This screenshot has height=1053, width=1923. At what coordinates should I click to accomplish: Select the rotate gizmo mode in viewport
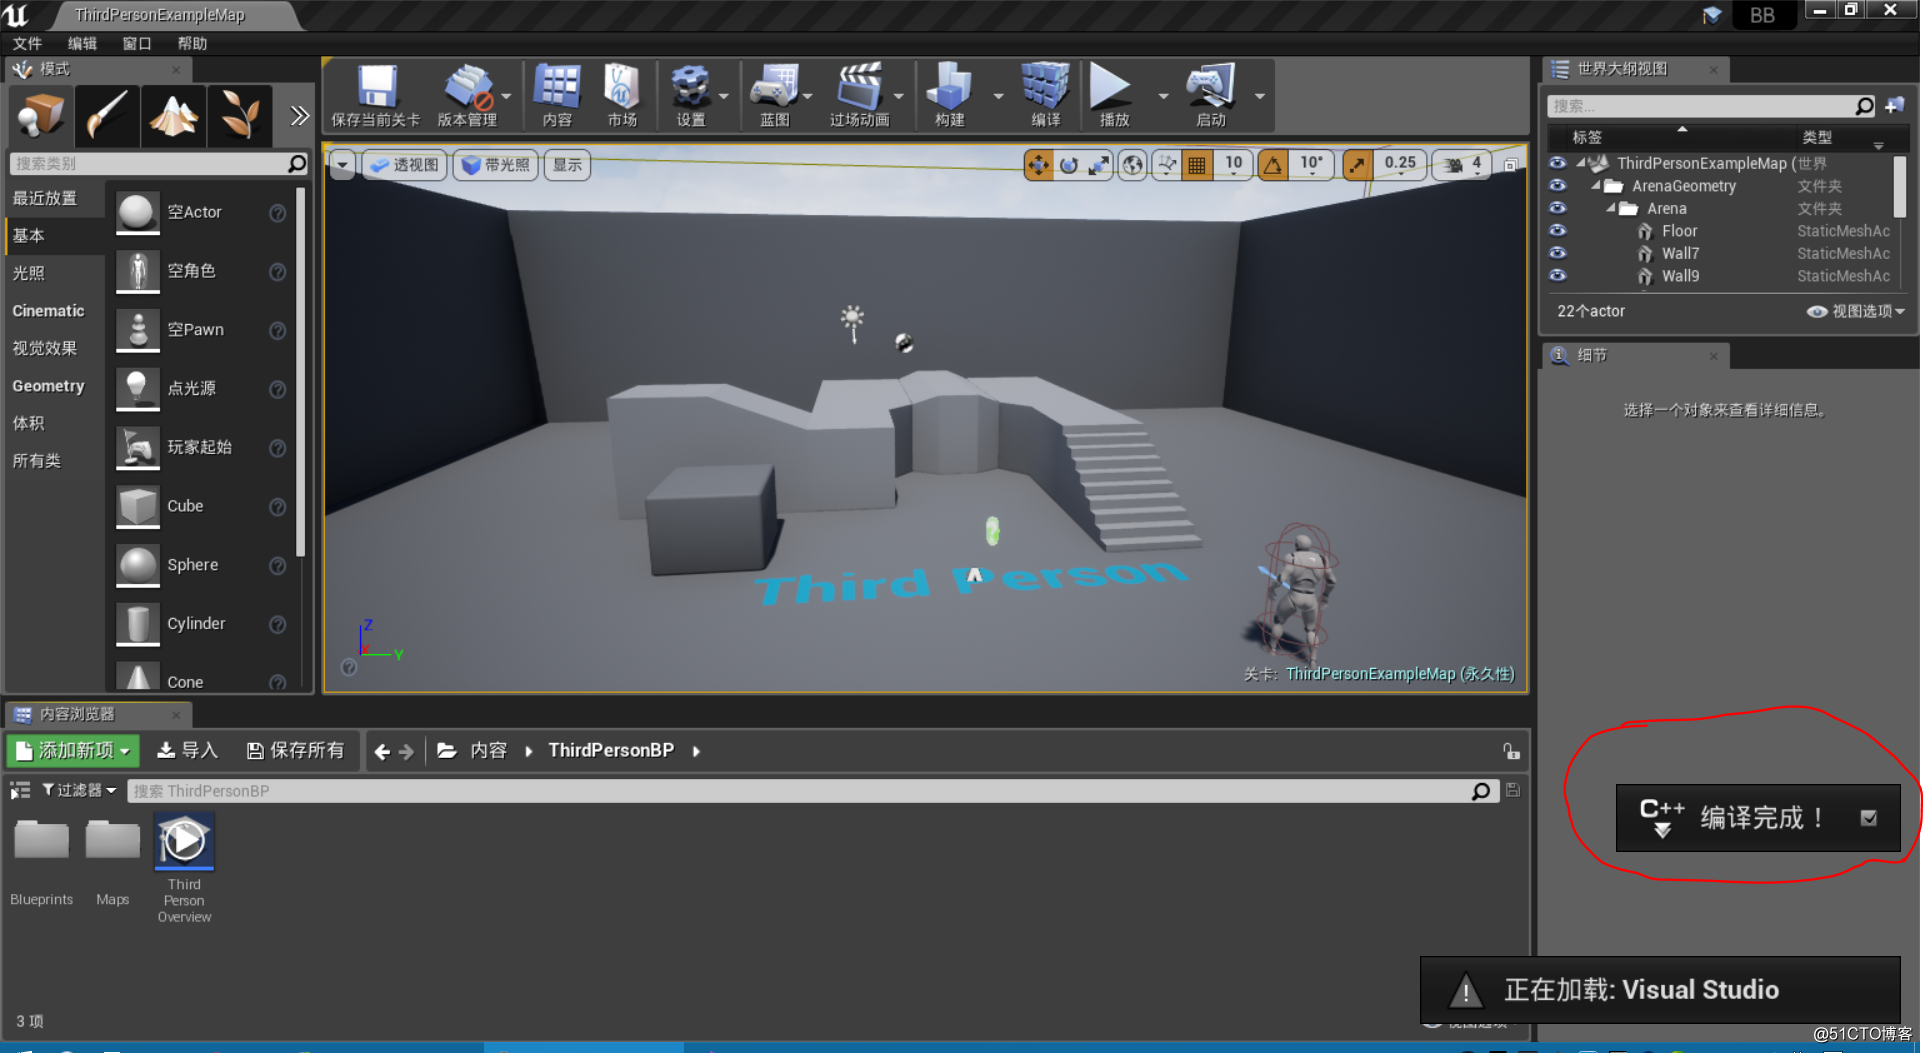tap(1069, 165)
